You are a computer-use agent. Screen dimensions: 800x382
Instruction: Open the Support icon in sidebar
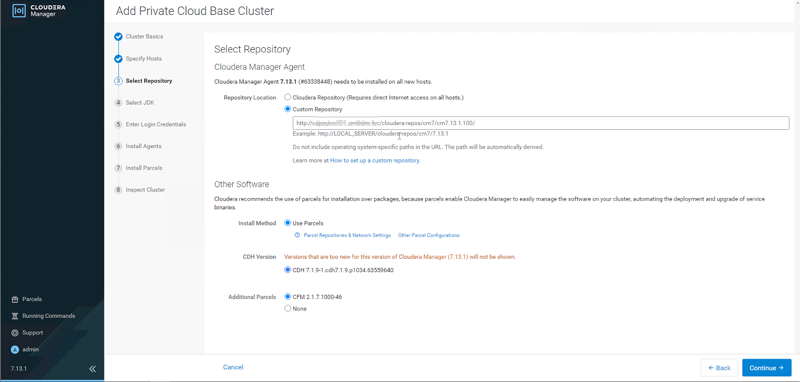[x=15, y=333]
